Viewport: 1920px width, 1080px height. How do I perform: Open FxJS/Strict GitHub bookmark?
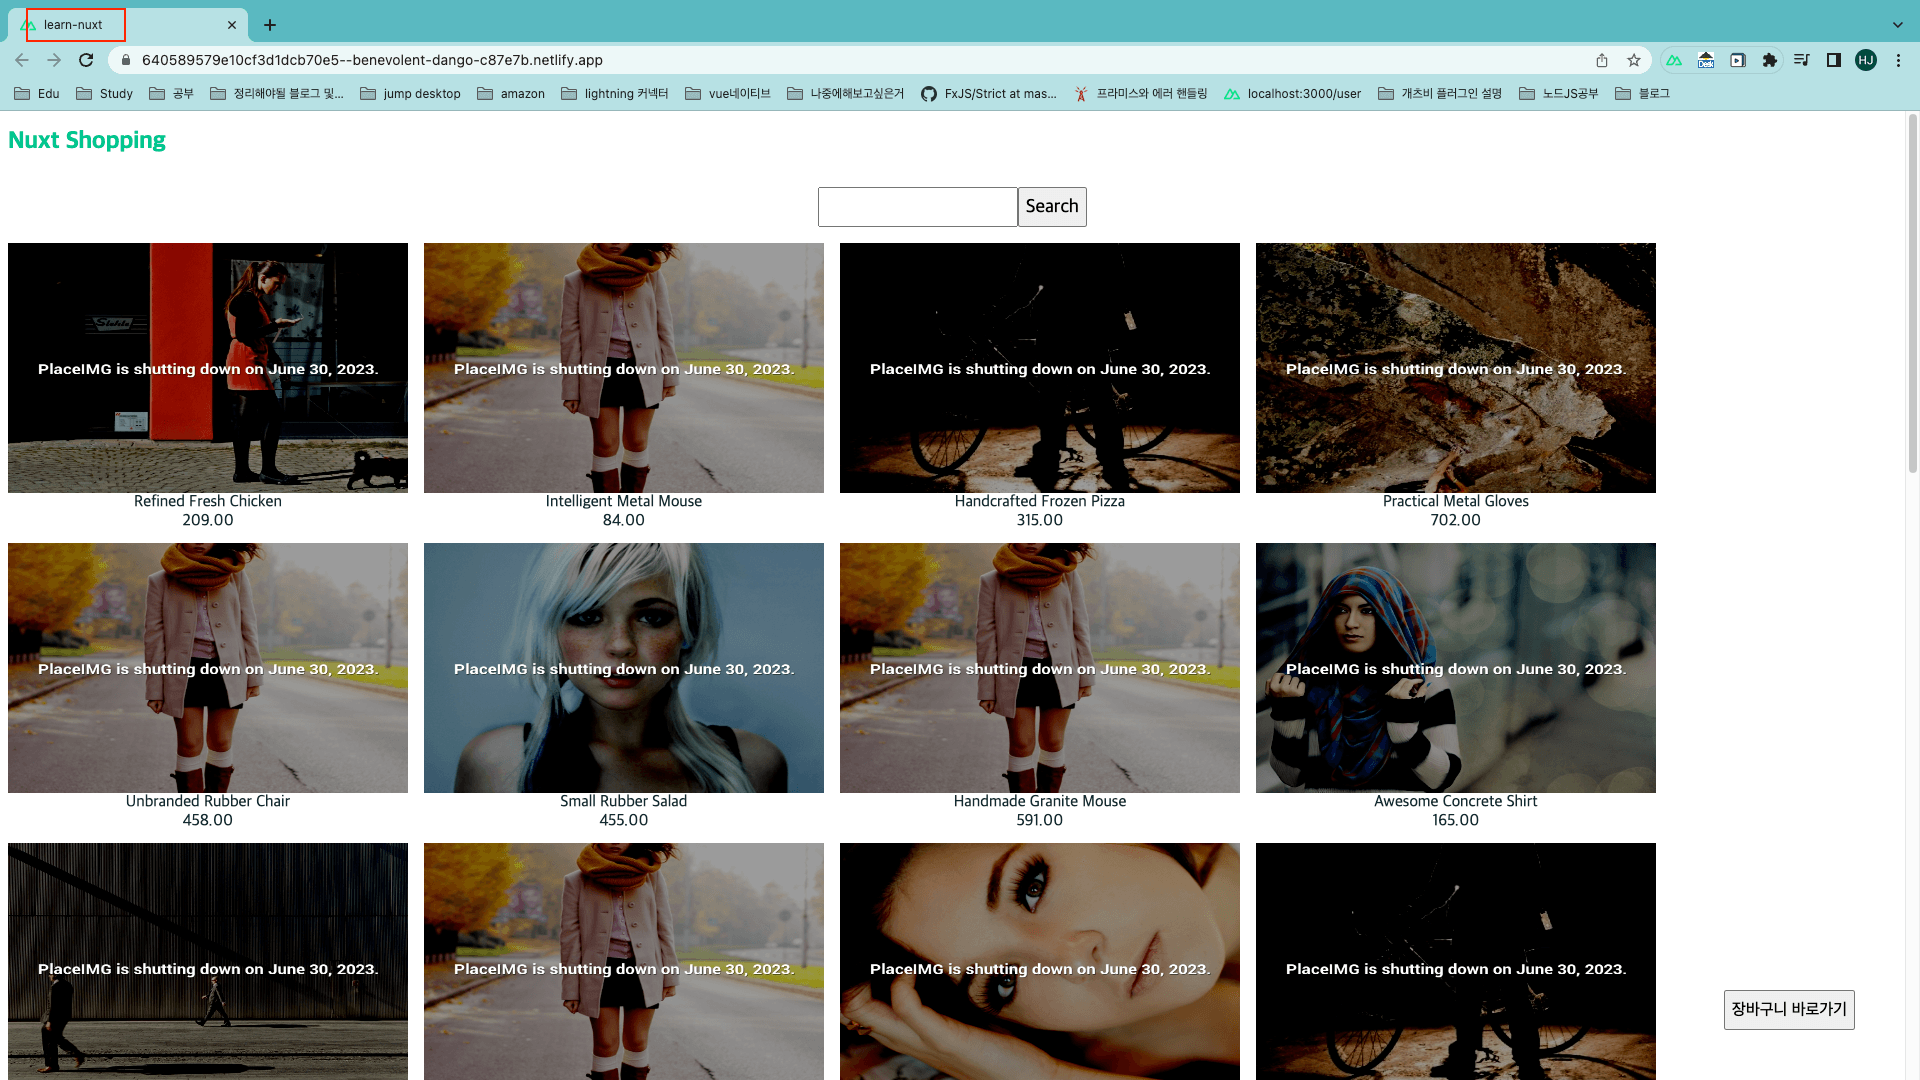[988, 93]
